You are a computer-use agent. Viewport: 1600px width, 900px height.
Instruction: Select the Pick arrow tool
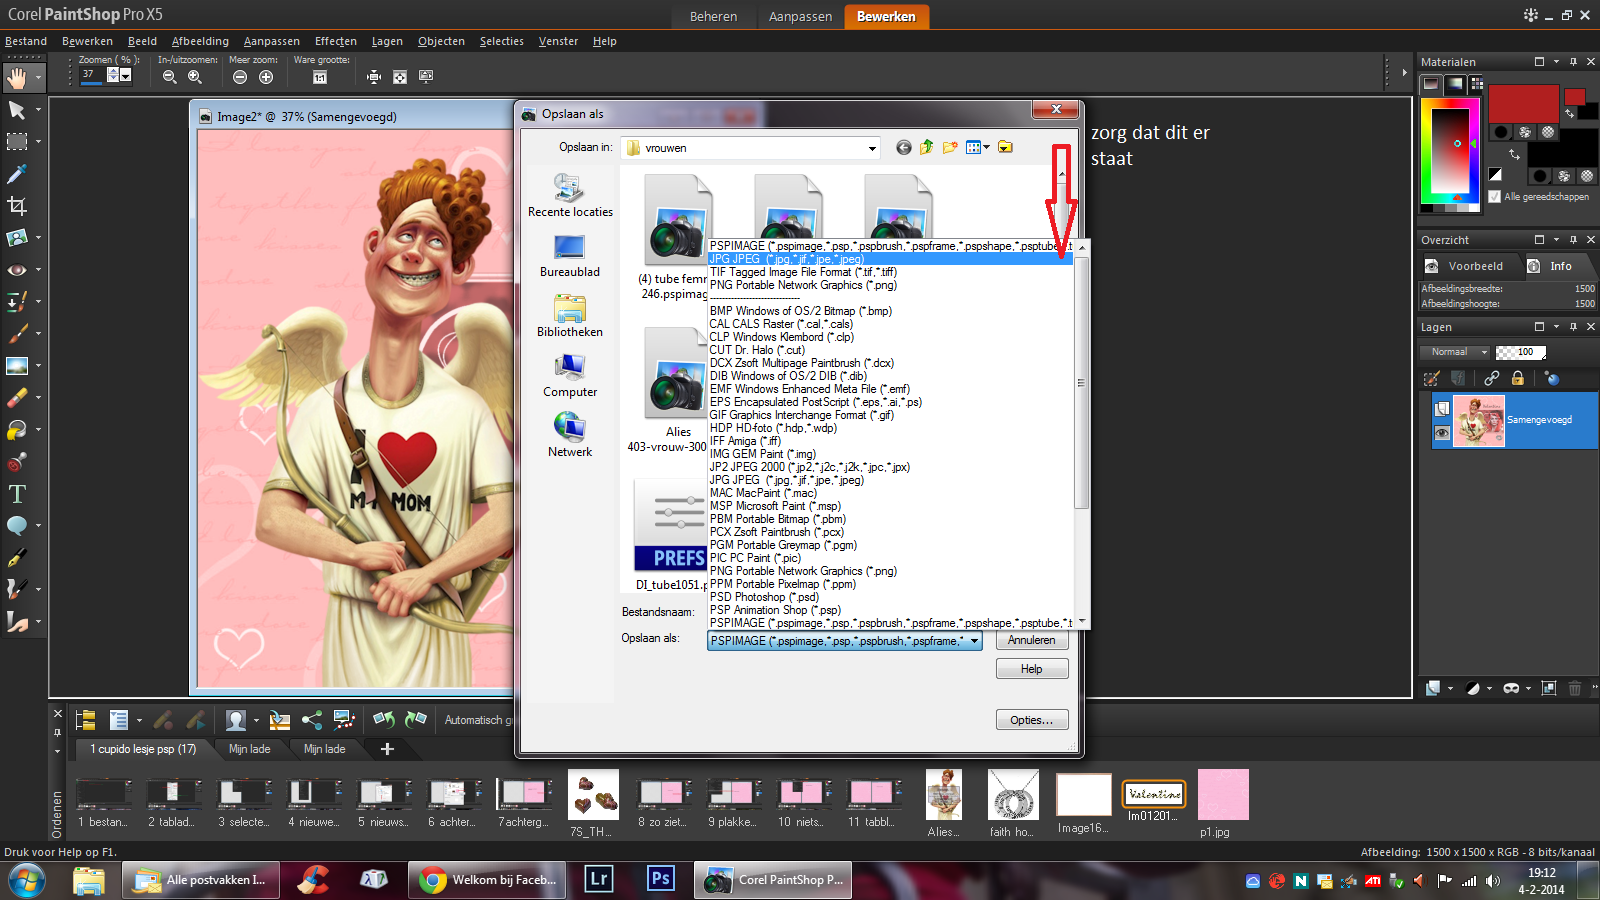[17, 110]
